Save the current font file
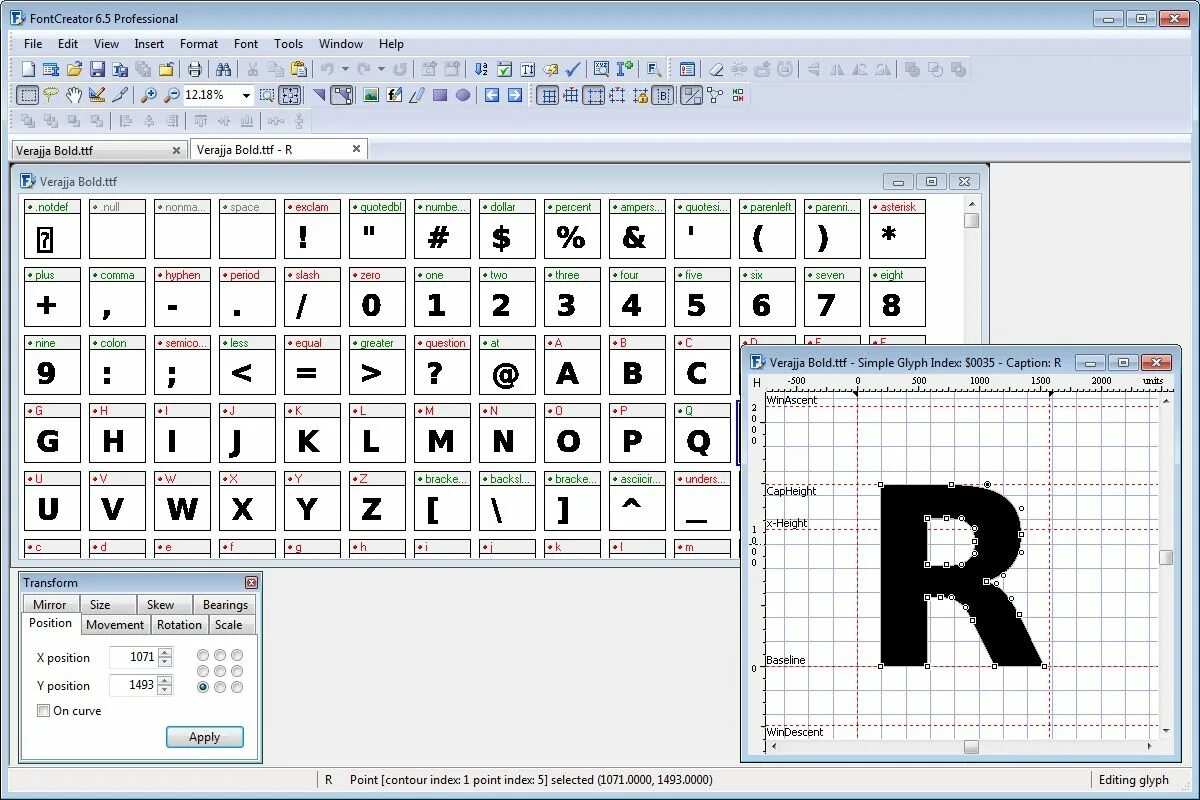Screen dimensions: 1200x800 pos(97,68)
